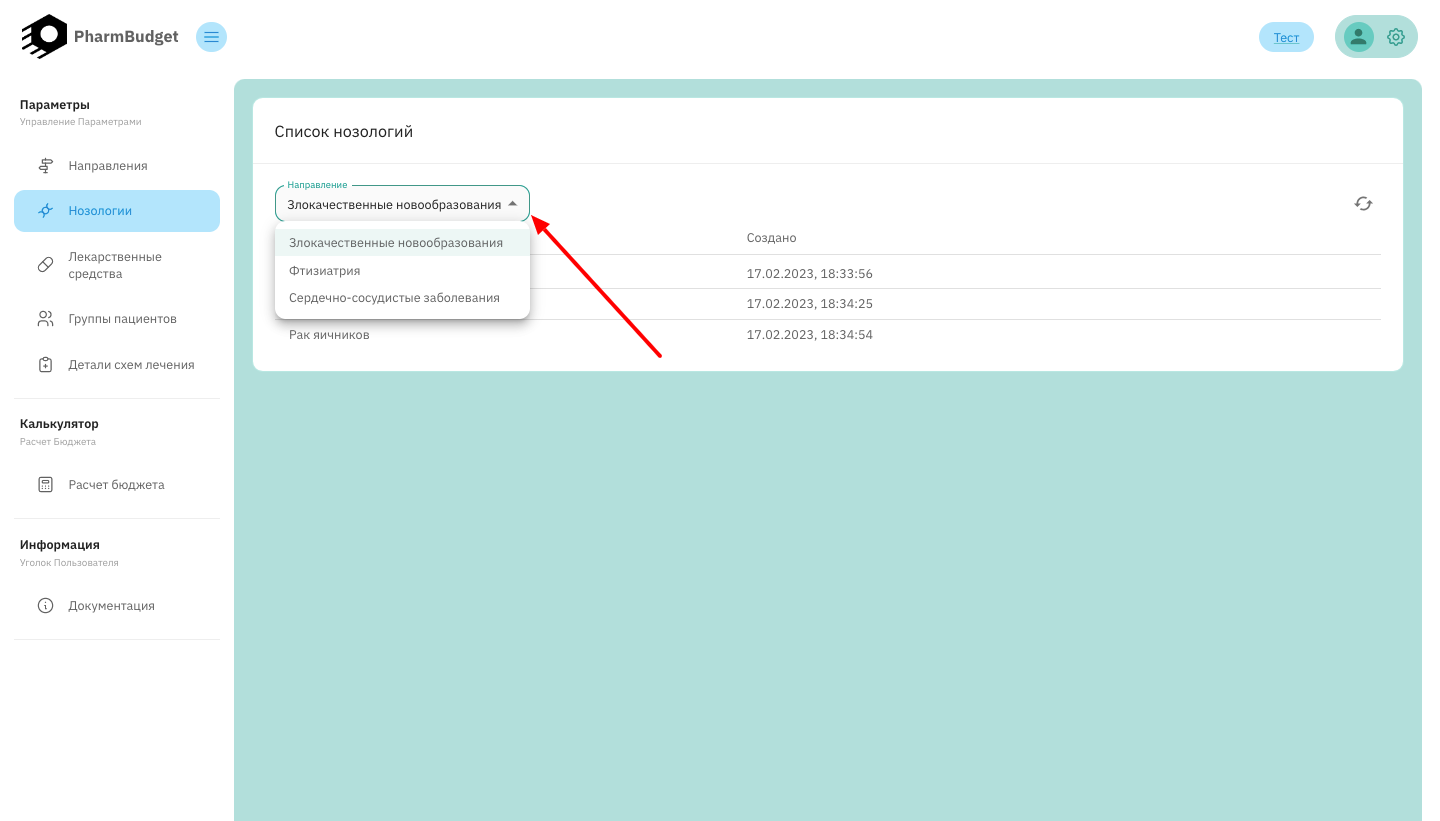Click the people icon beside Группы пациентов
The width and height of the screenshot is (1440, 821).
tap(45, 319)
